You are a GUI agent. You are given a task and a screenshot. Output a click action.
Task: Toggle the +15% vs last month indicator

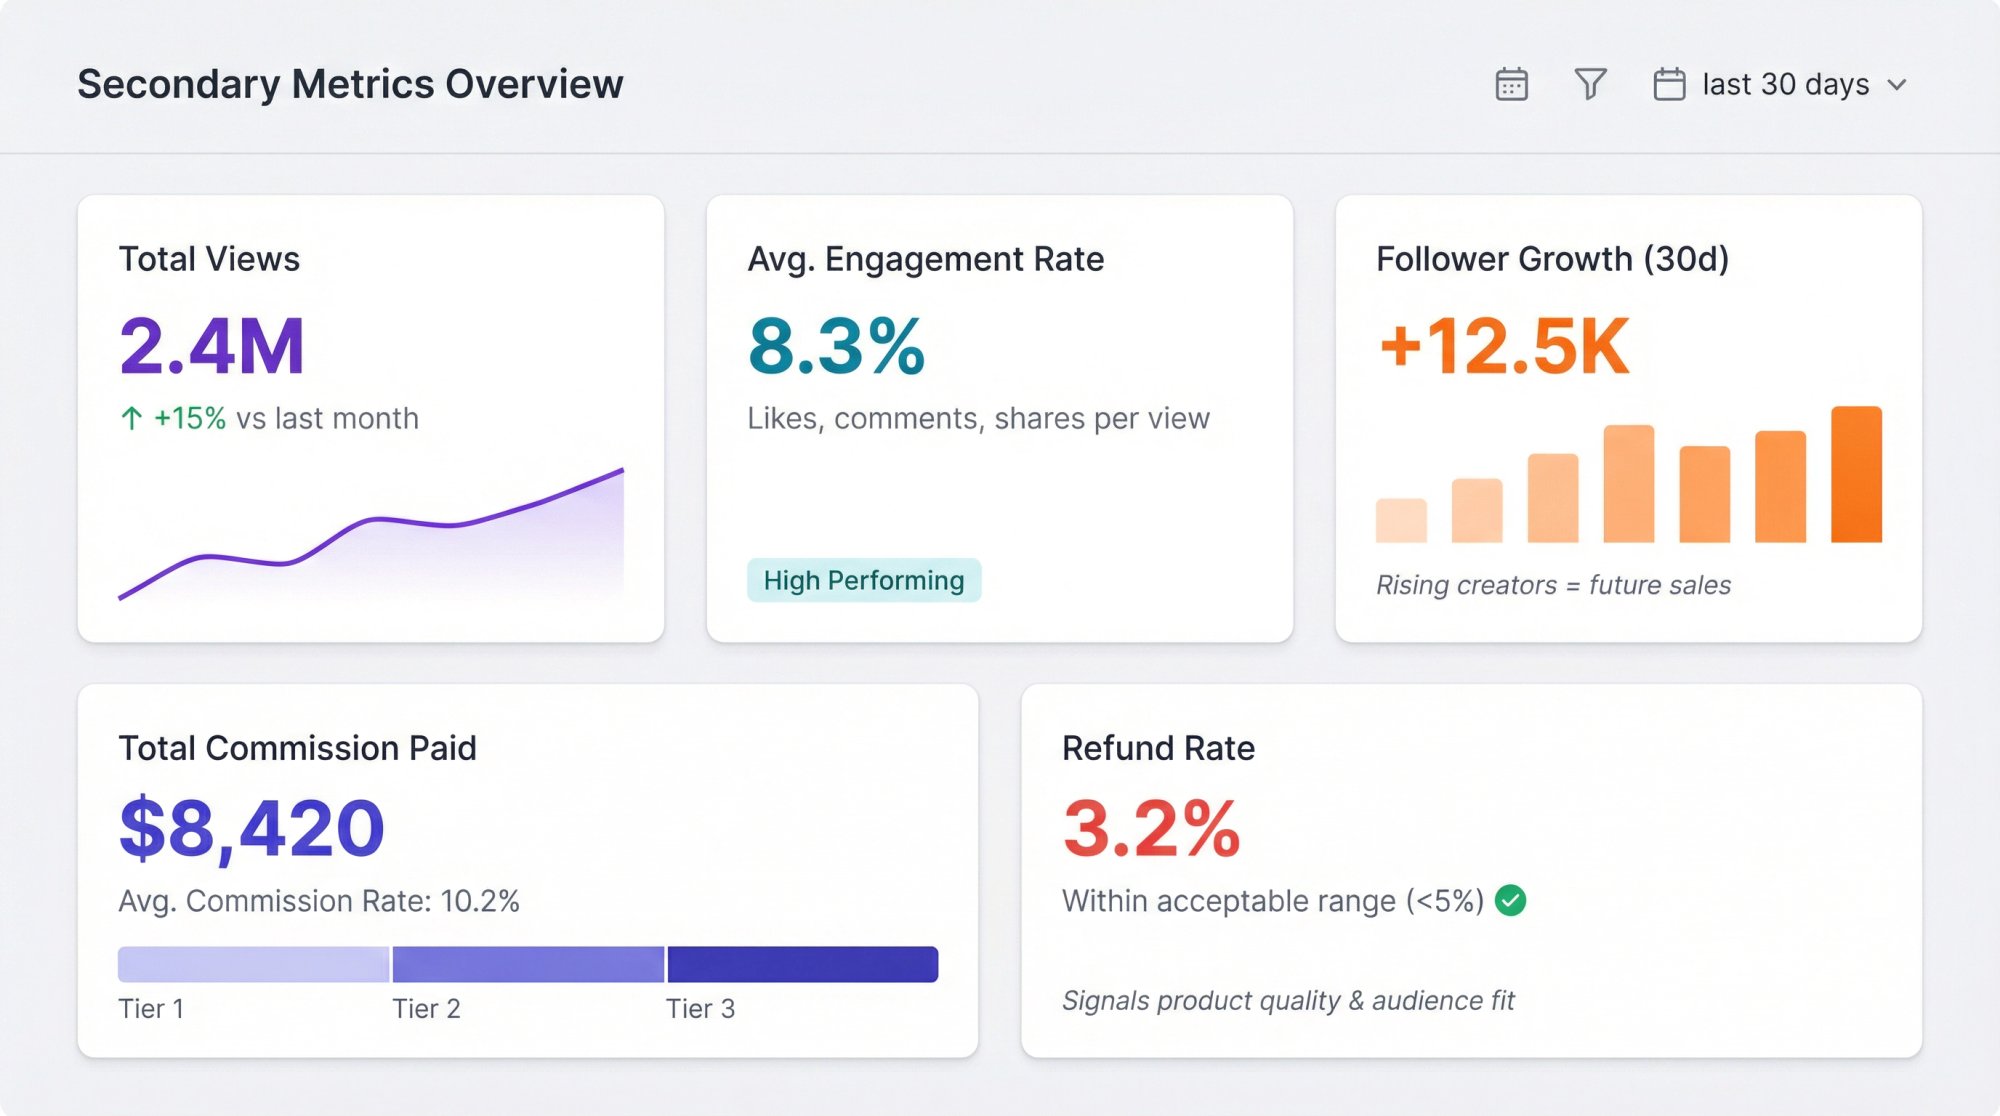click(270, 419)
